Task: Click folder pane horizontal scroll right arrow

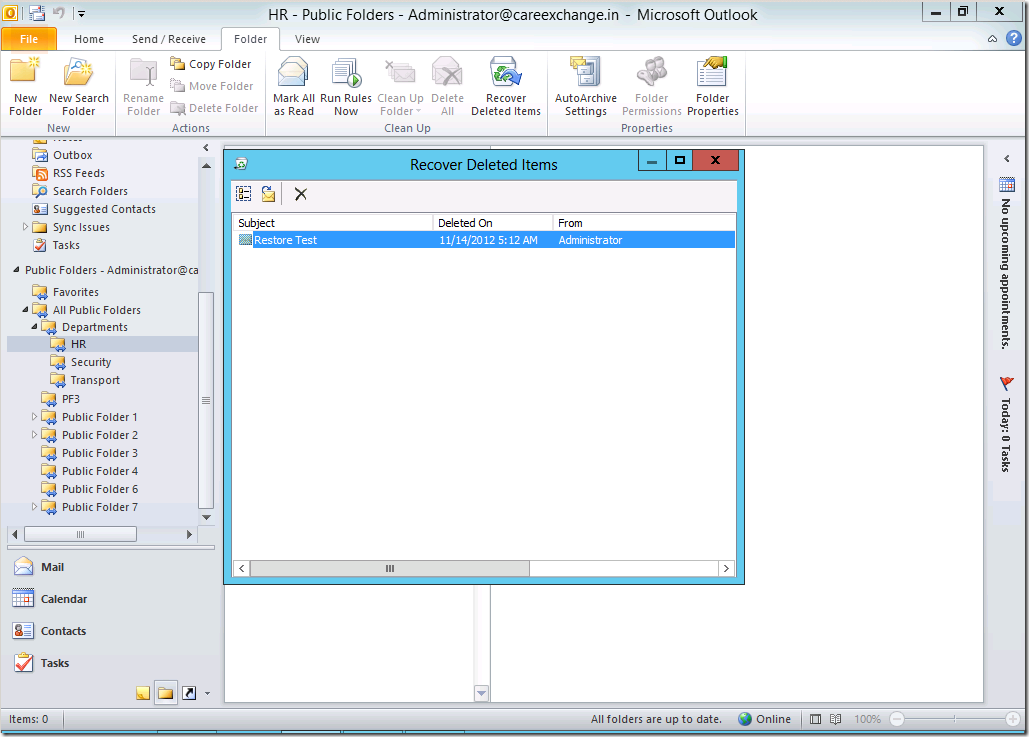Action: 190,534
